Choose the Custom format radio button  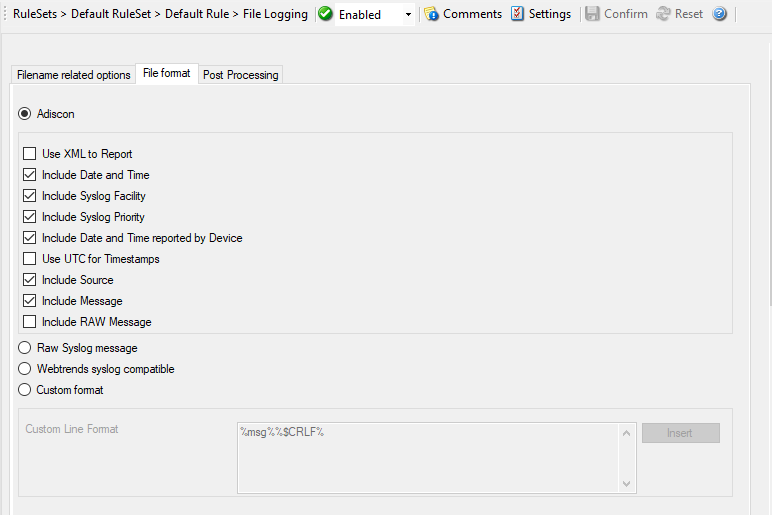click(x=25, y=390)
